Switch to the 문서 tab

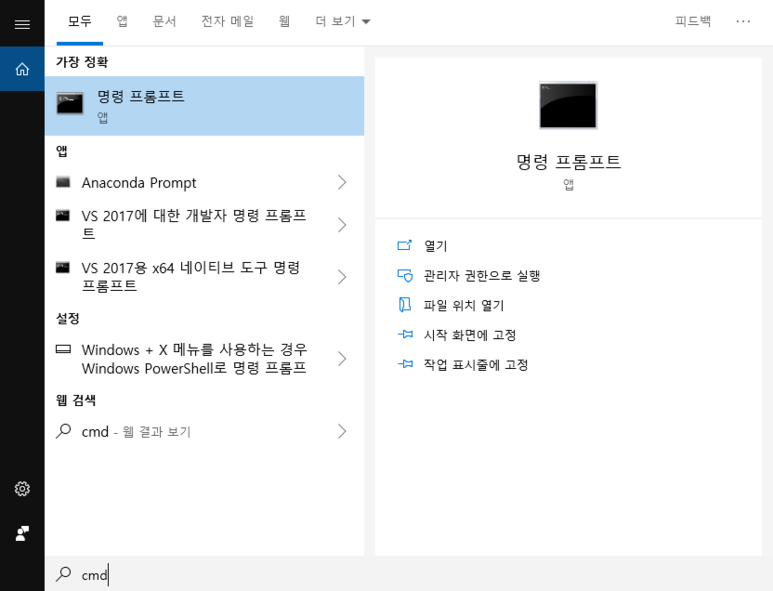(x=164, y=21)
